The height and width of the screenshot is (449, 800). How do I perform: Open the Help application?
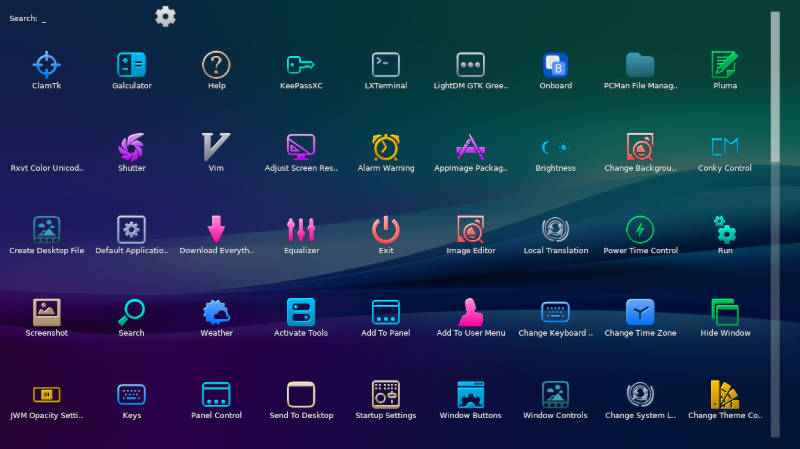pyautogui.click(x=216, y=65)
